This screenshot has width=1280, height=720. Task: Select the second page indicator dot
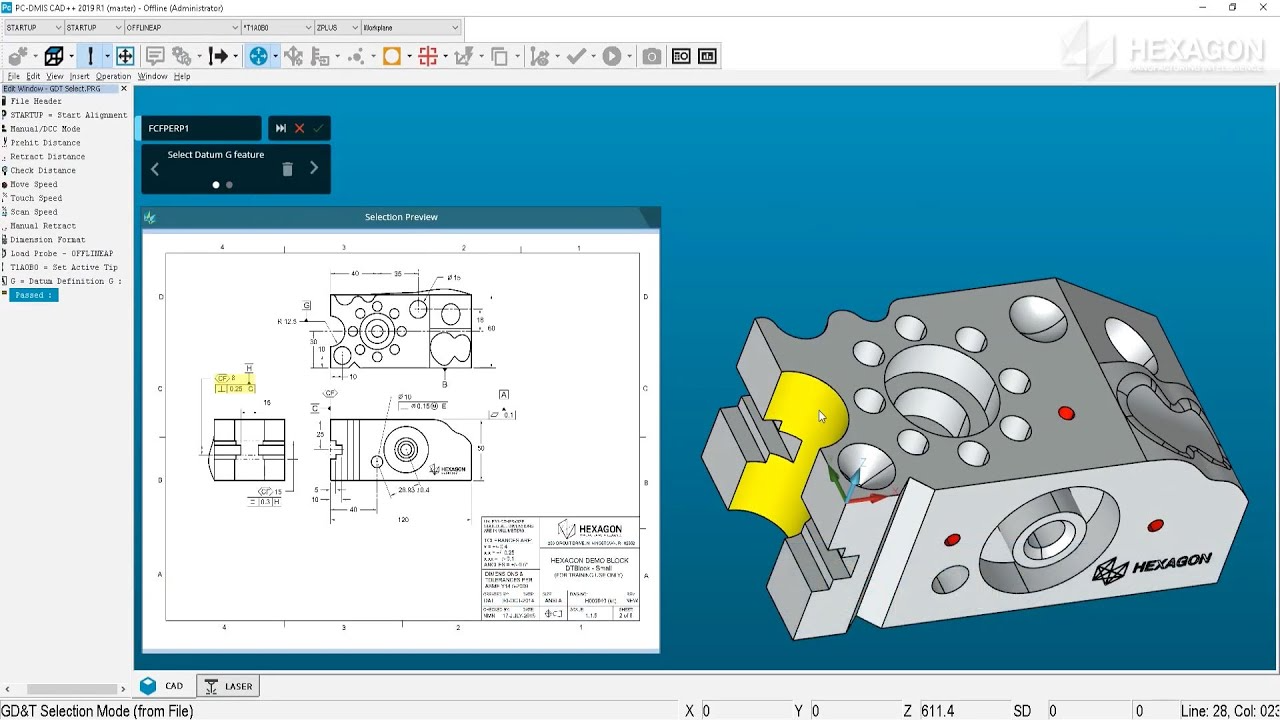[229, 185]
